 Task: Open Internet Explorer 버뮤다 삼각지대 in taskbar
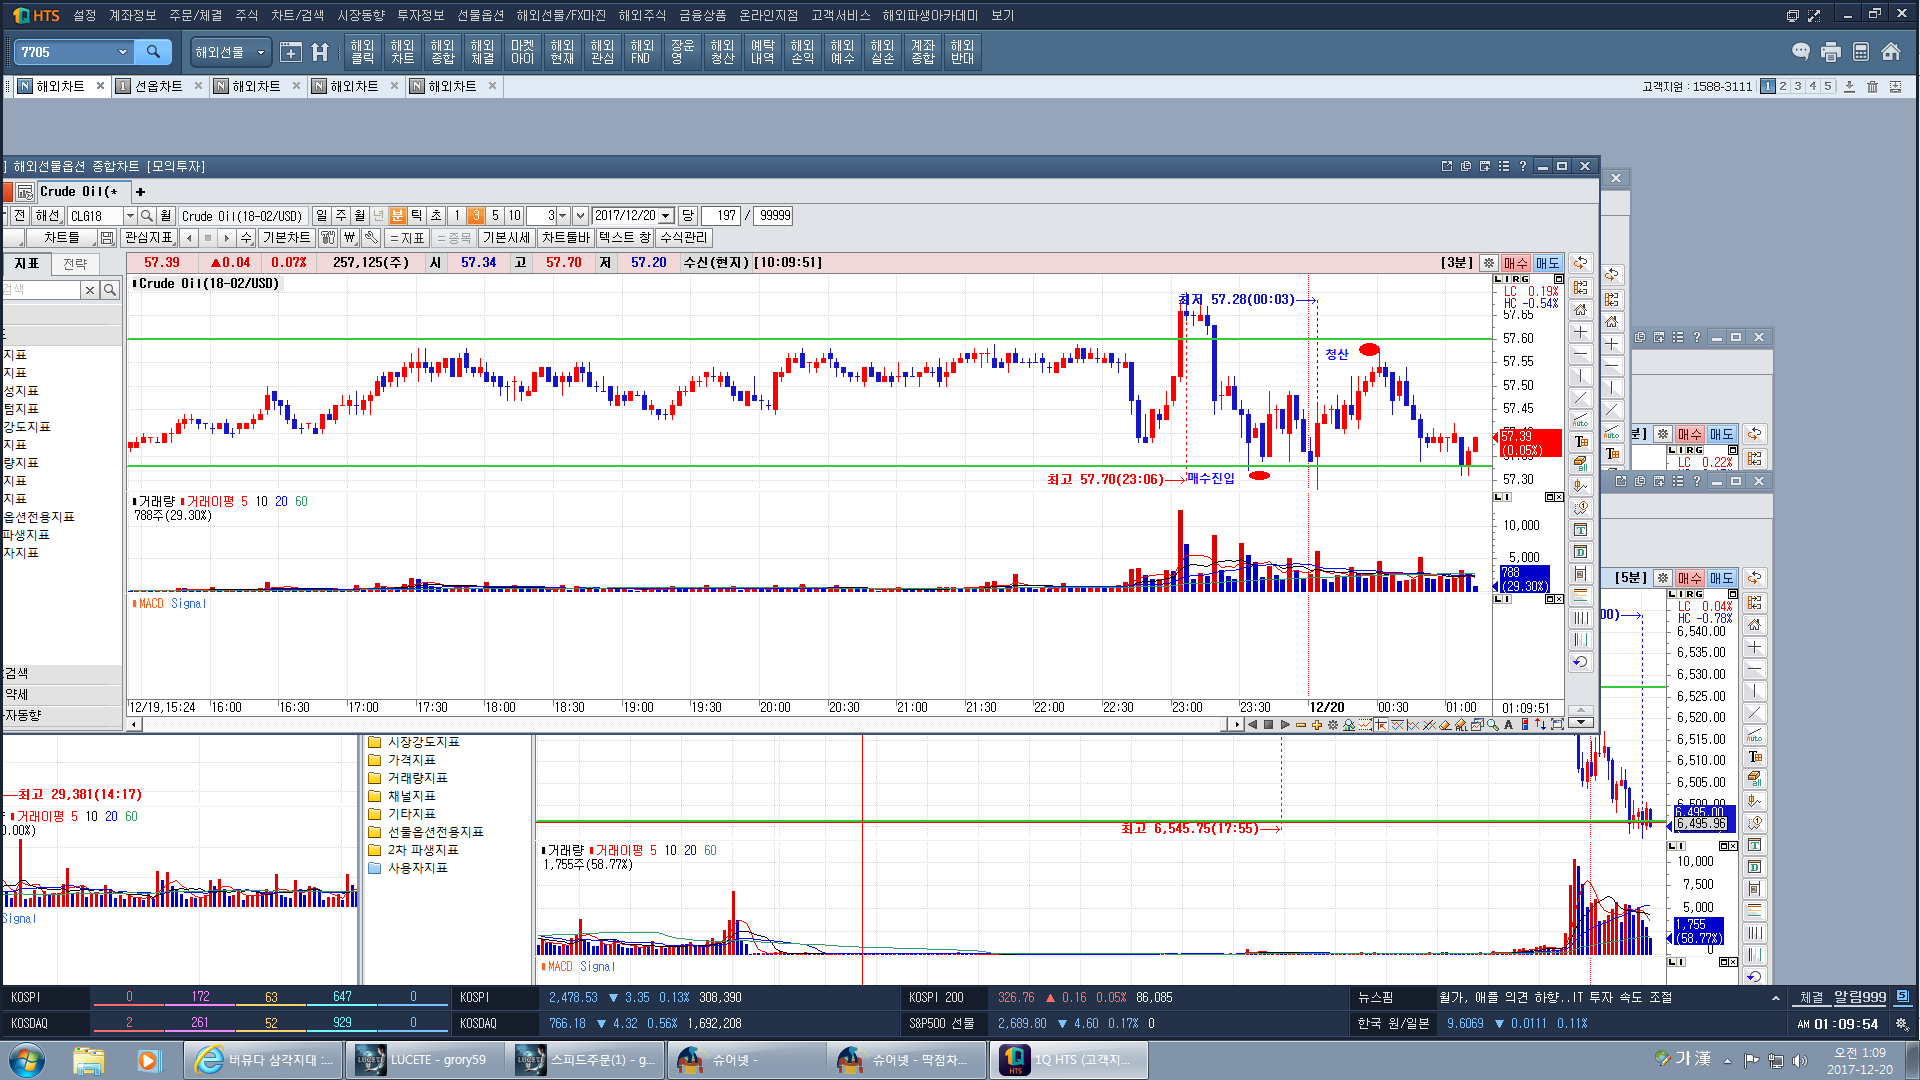(263, 1060)
